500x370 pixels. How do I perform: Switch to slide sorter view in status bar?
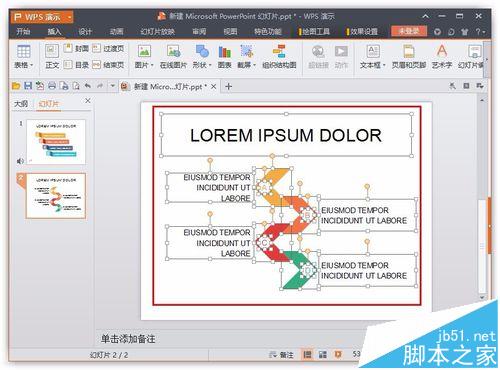[x=323, y=354]
